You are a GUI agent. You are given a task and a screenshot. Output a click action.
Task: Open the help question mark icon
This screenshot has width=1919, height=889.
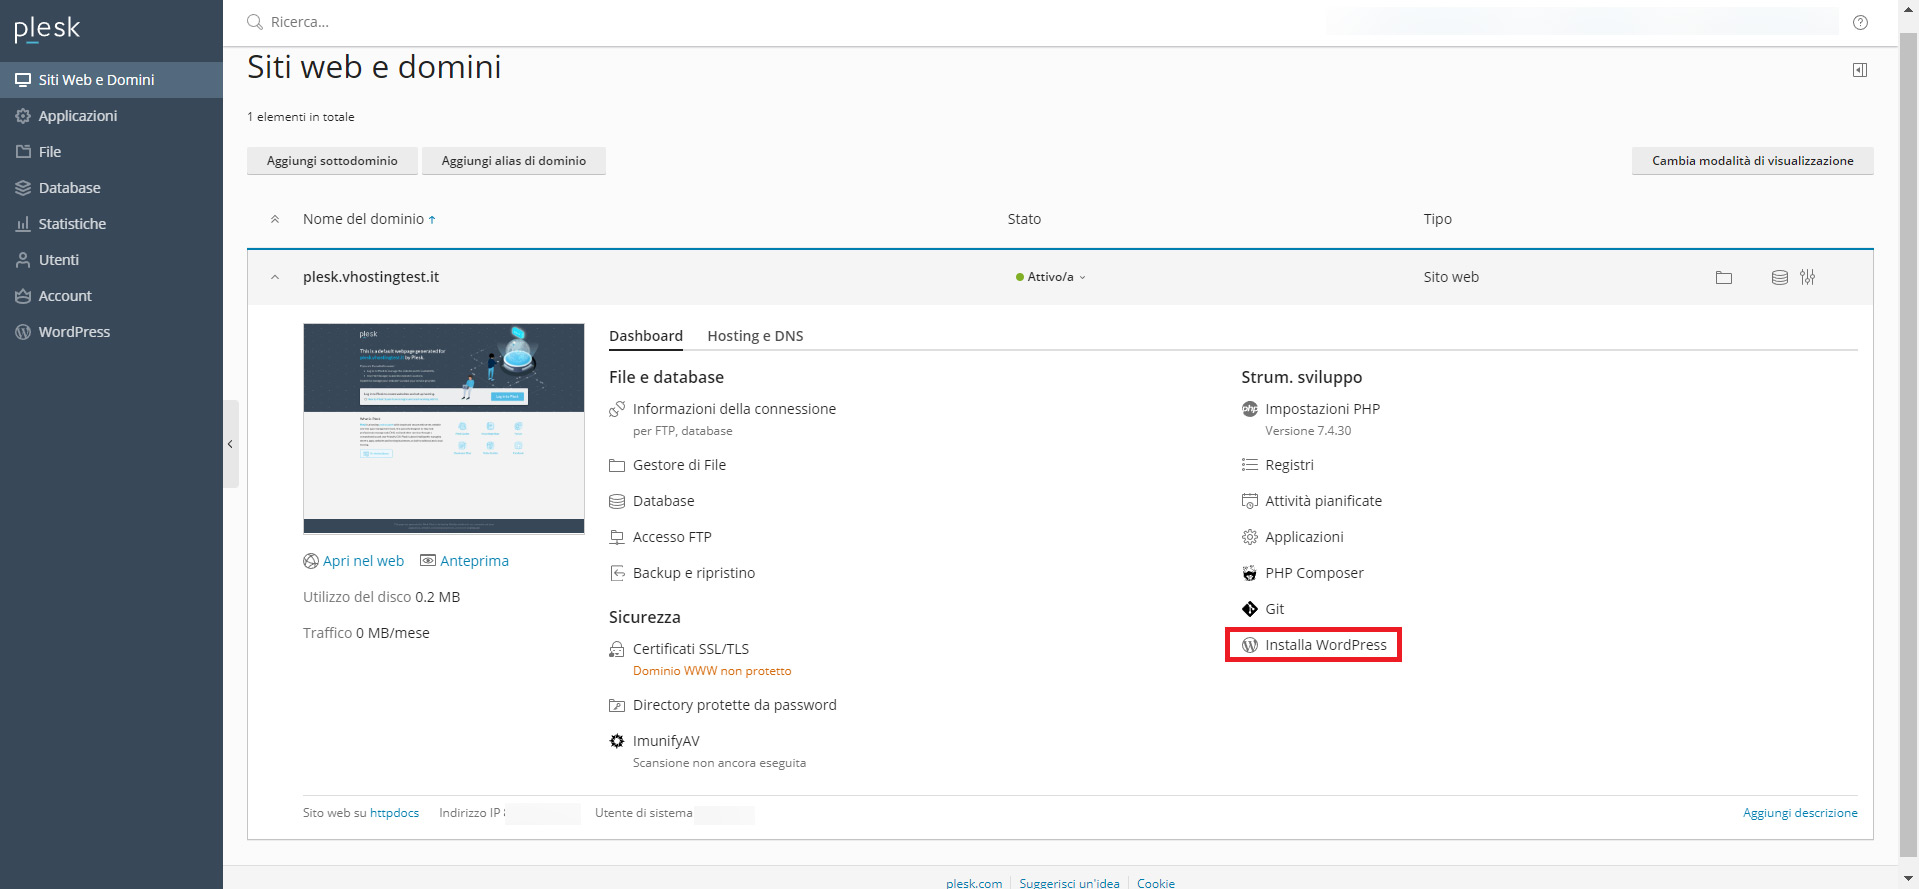[x=1860, y=22]
